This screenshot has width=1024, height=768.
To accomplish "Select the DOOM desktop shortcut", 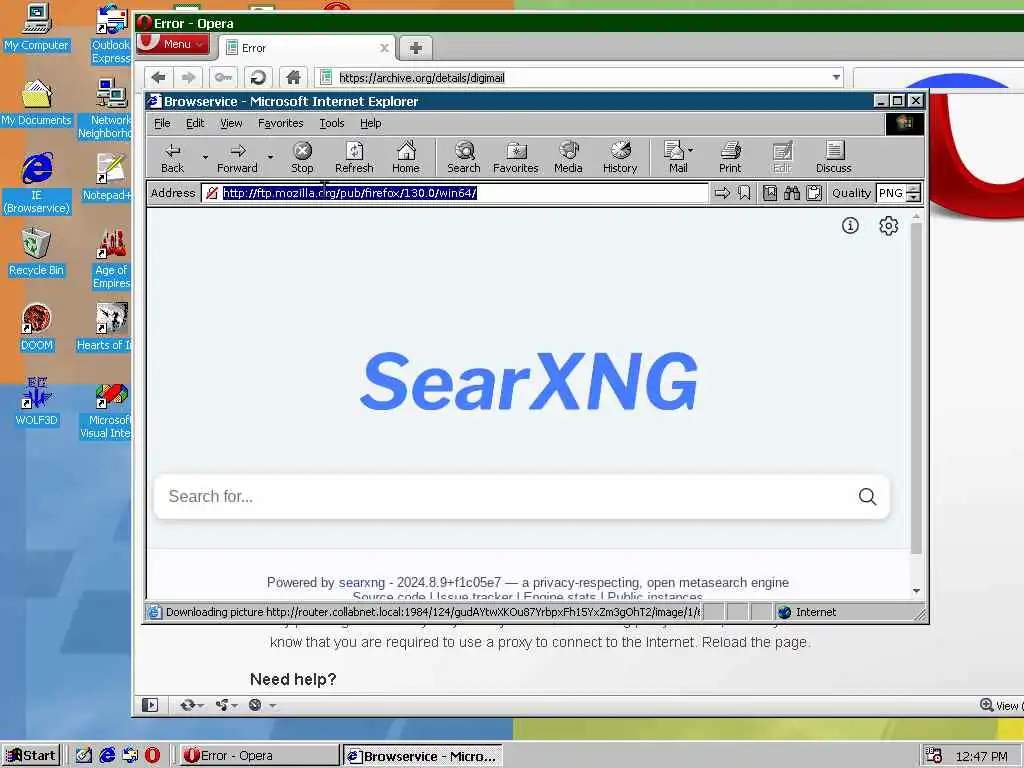I will tap(36, 328).
